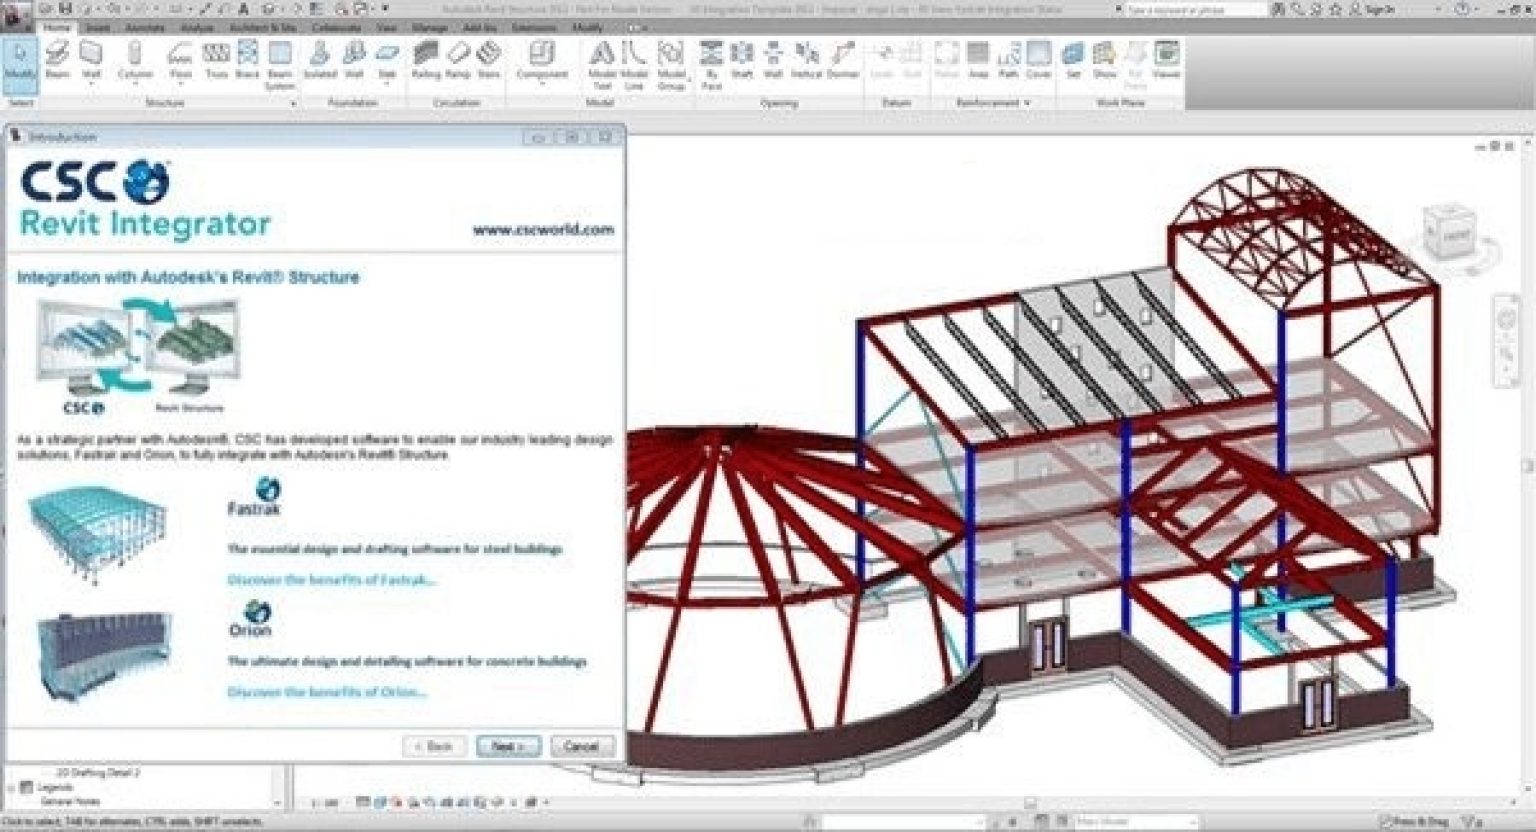Choose the Truss tool
Viewport: 1536px width, 832px height.
(x=215, y=60)
